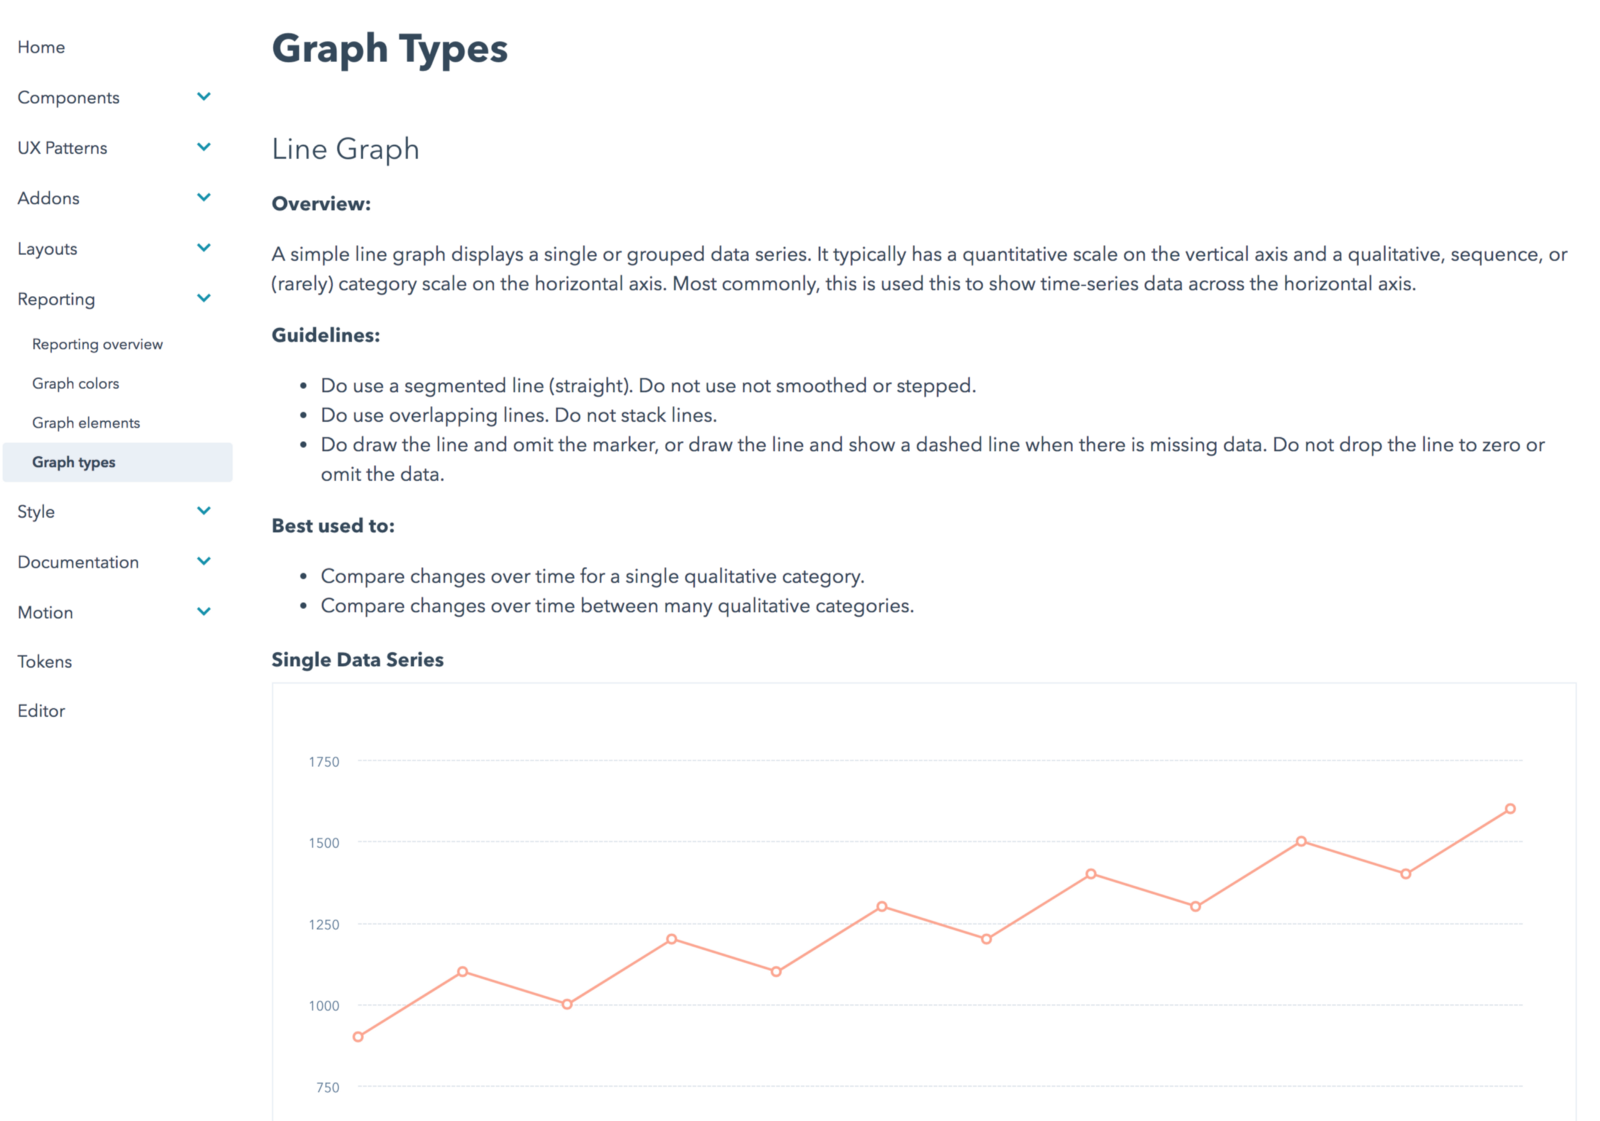The height and width of the screenshot is (1121, 1600).
Task: Expand the Addons section chevron
Action: (x=204, y=197)
